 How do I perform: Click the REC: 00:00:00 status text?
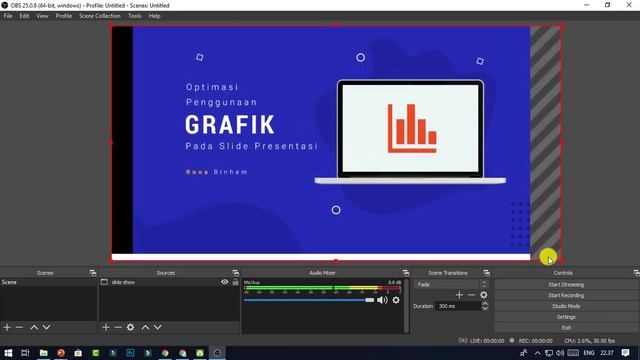coord(536,340)
